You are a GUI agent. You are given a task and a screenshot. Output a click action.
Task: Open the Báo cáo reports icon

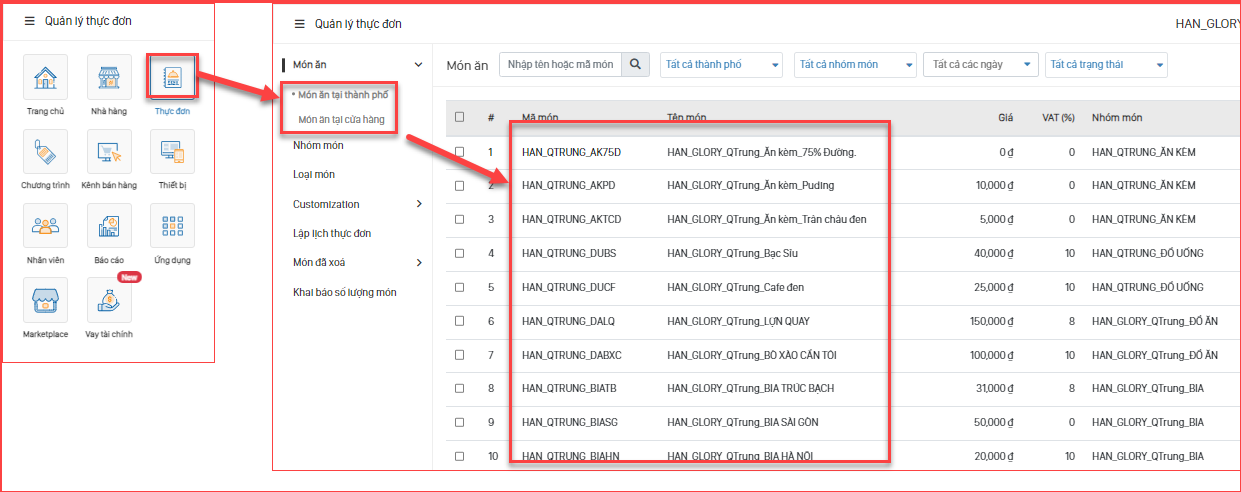click(x=109, y=226)
